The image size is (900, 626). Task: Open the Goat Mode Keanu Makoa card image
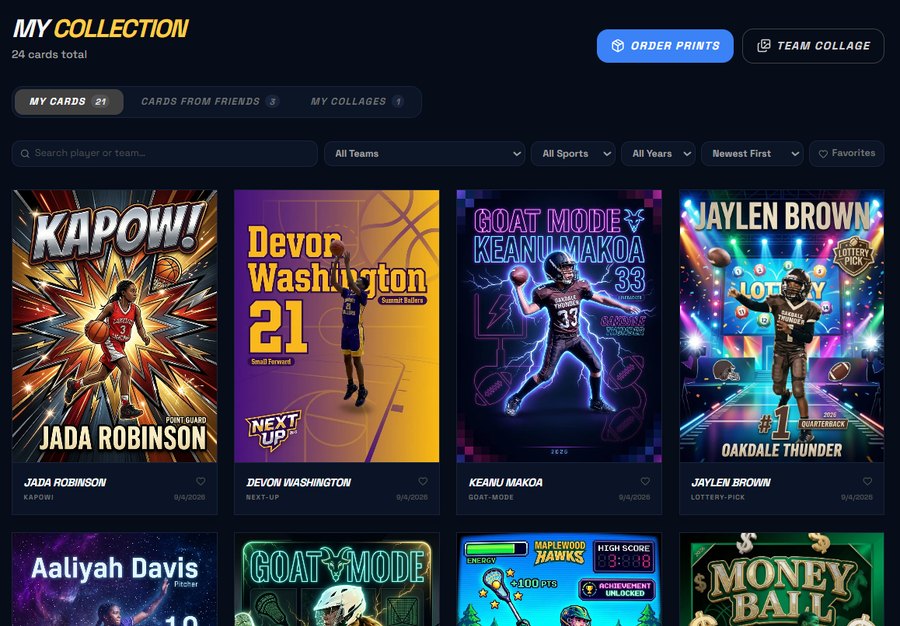point(559,326)
